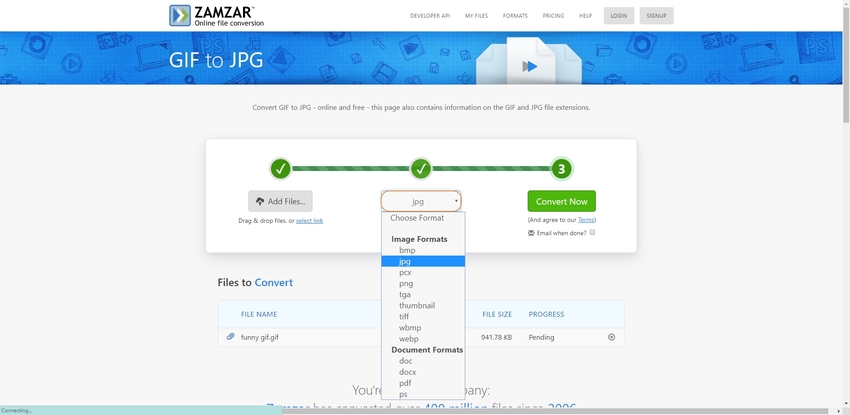Viewport: 850px width, 415px height.
Task: Pick webp in the image formats list
Action: (x=408, y=339)
